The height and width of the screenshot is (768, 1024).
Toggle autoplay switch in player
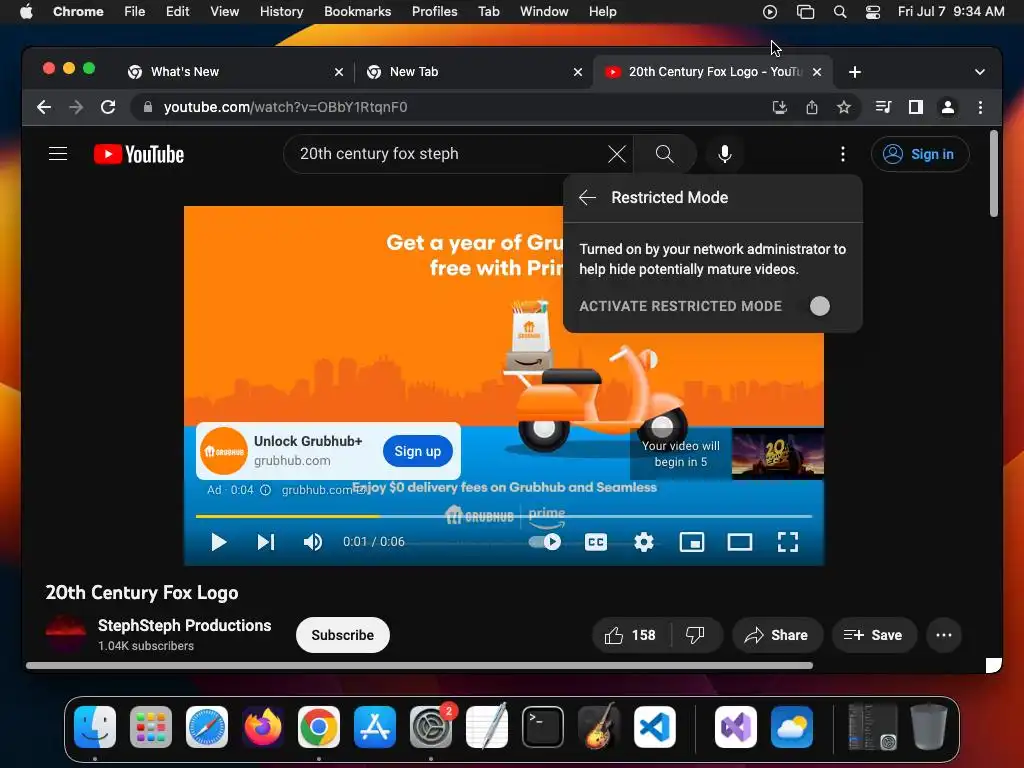tap(545, 542)
